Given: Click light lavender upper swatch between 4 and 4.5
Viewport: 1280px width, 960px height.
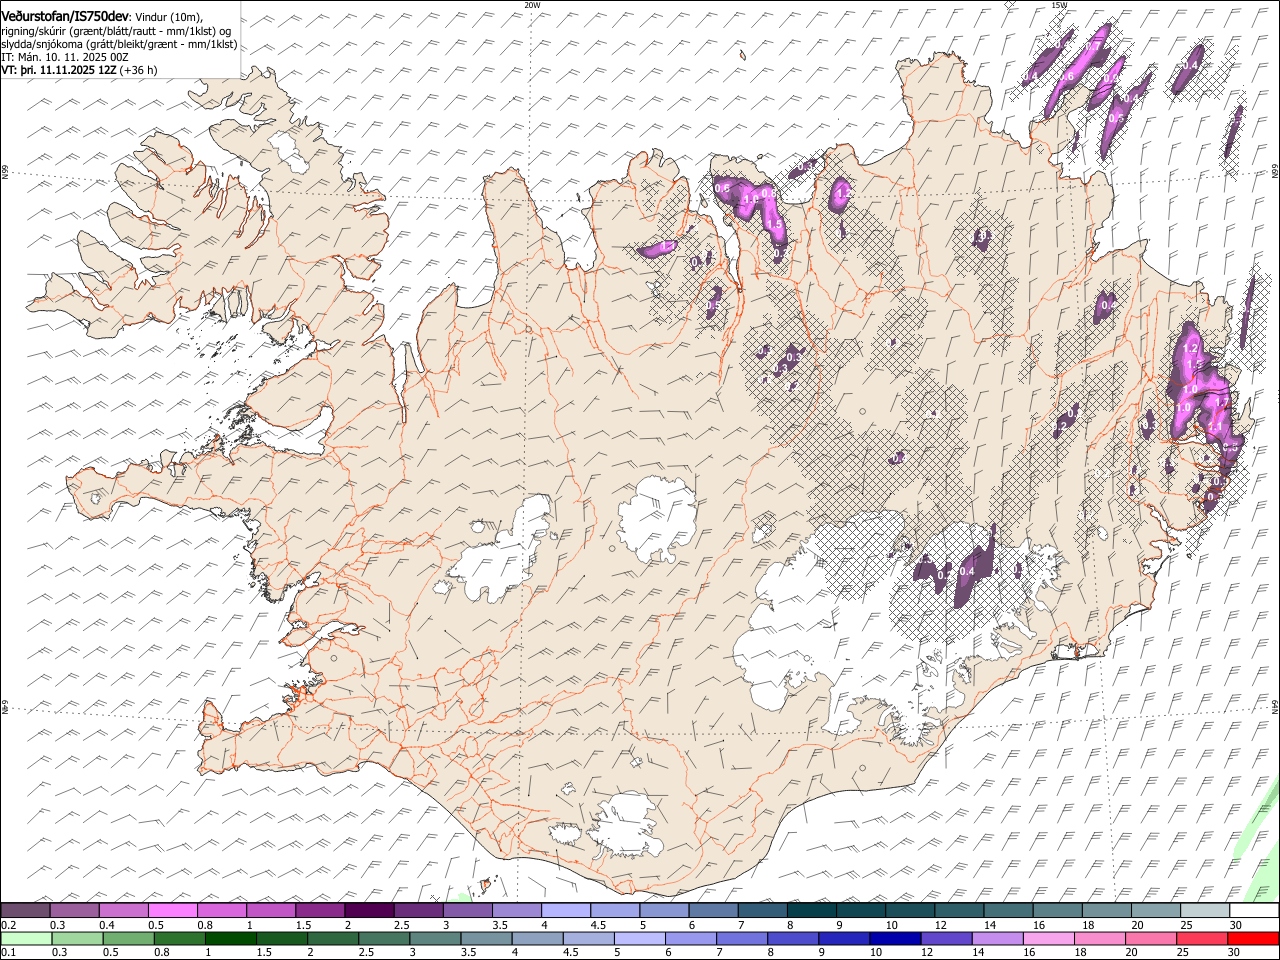Looking at the screenshot, I should 565,910.
